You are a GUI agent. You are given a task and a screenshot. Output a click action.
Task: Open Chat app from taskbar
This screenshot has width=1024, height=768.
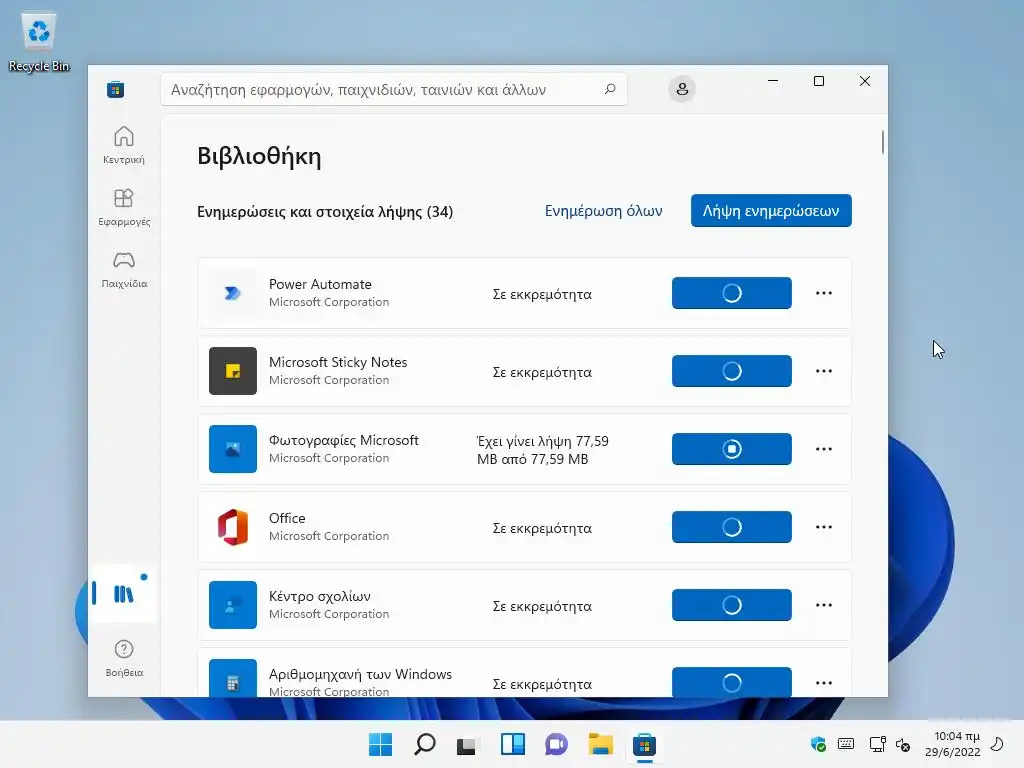click(556, 744)
